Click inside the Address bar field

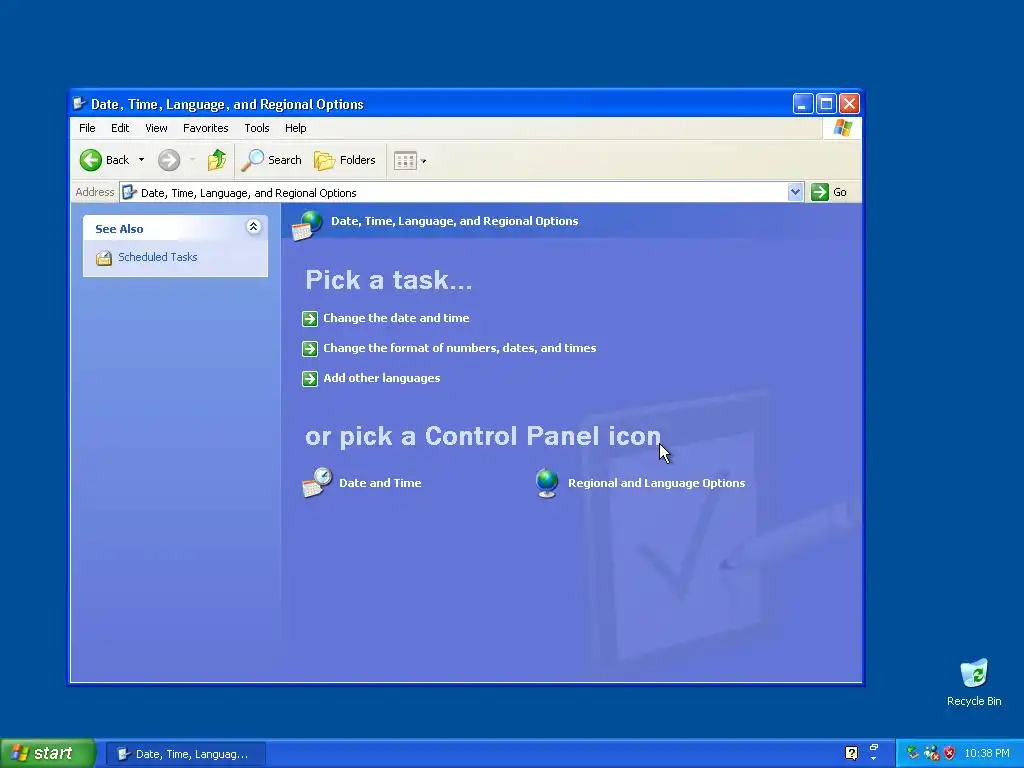coord(454,193)
